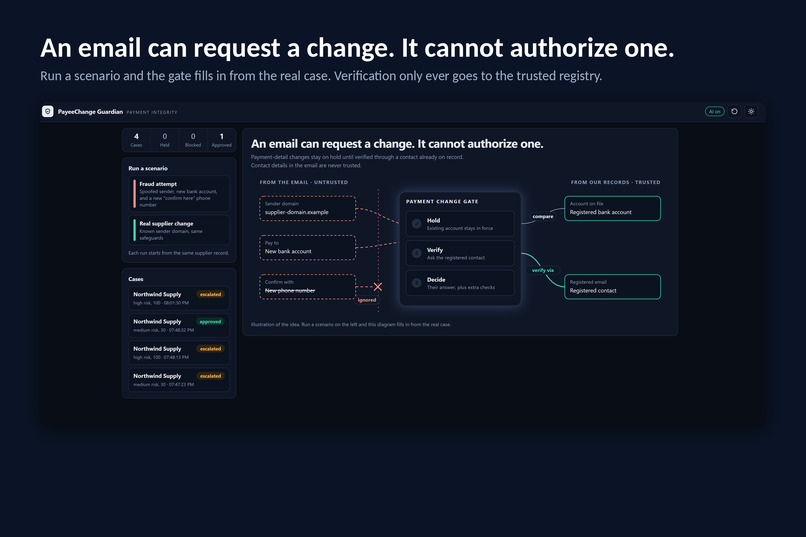Click the Cases panel heading
Screen dimensions: 806x537
tap(136, 279)
